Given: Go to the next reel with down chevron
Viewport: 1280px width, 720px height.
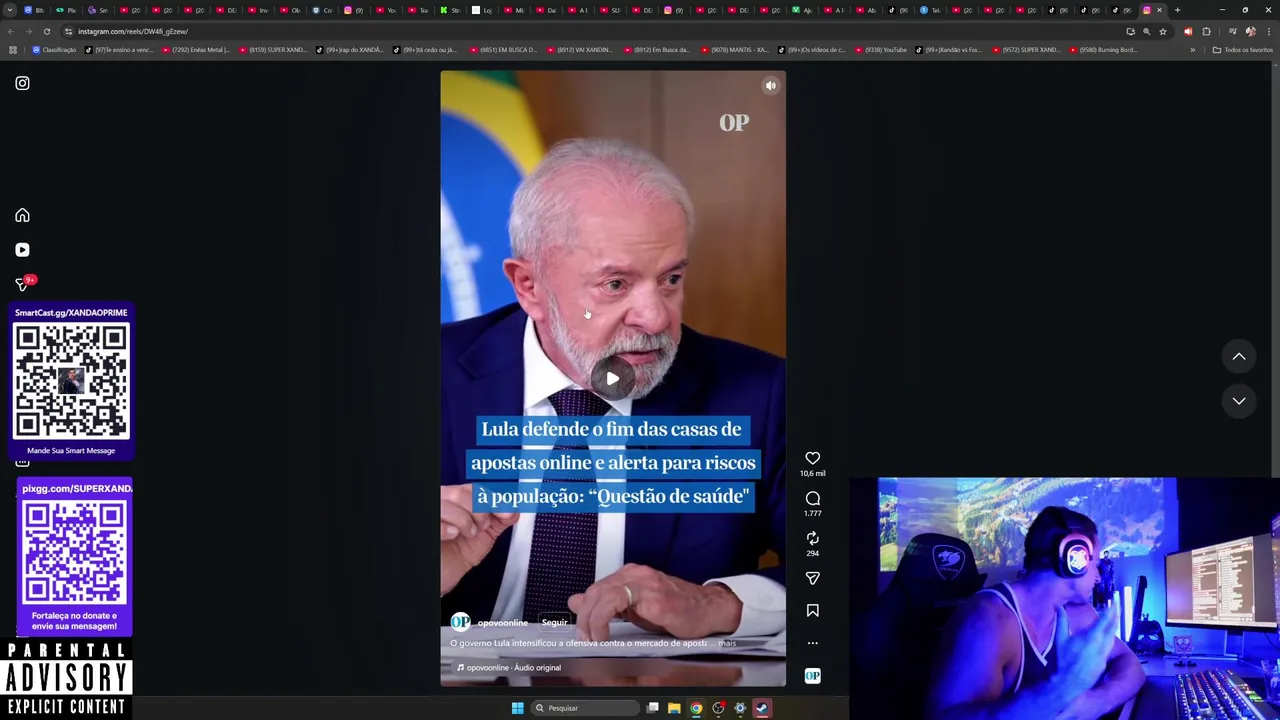Looking at the screenshot, I should tap(1239, 401).
